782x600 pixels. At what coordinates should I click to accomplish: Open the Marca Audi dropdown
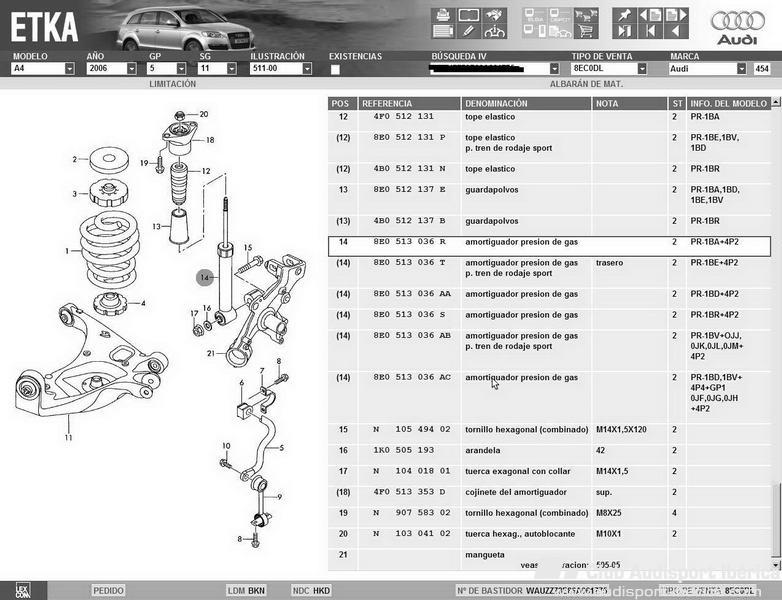(742, 68)
